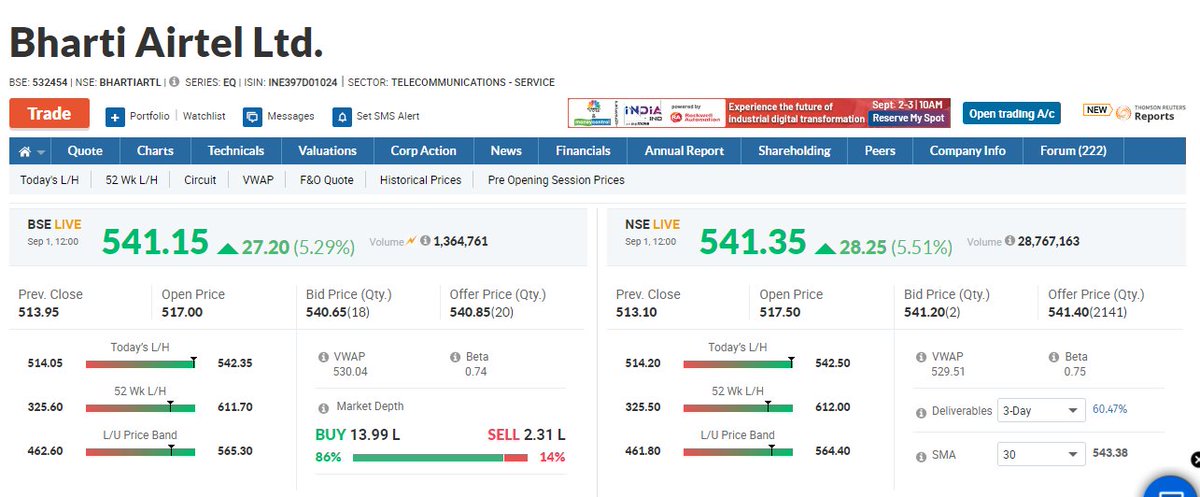Click BSE Prev. Close 513.95
This screenshot has width=1200, height=497.
point(40,312)
